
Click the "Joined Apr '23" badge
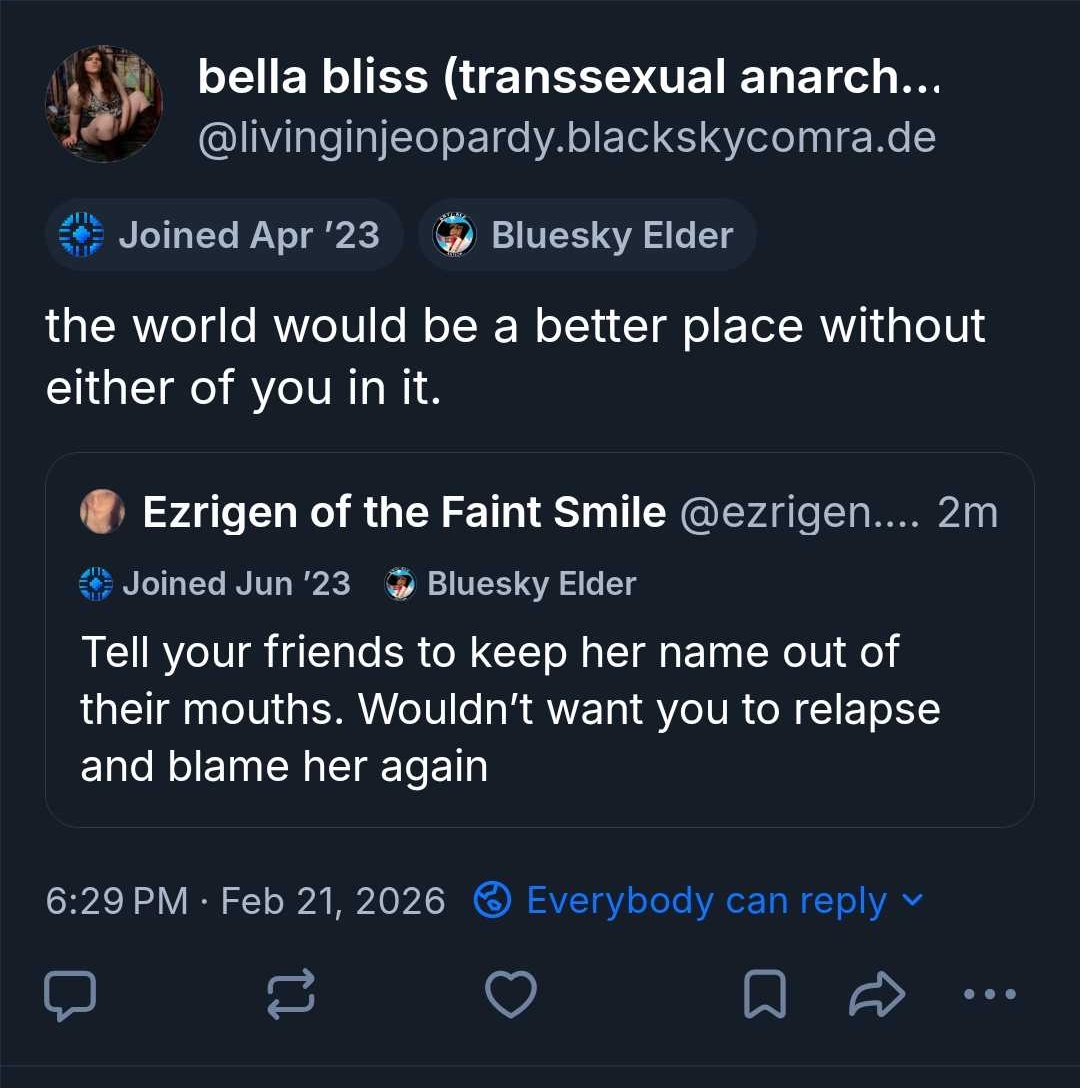[x=224, y=235]
